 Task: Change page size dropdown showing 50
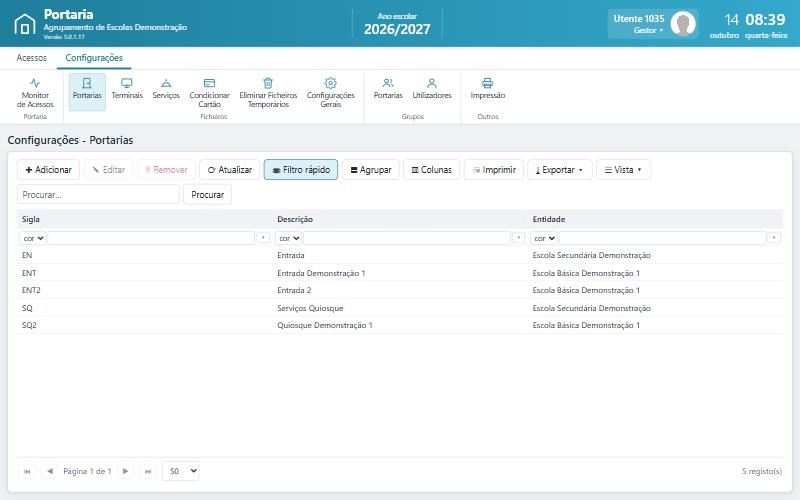(x=181, y=471)
